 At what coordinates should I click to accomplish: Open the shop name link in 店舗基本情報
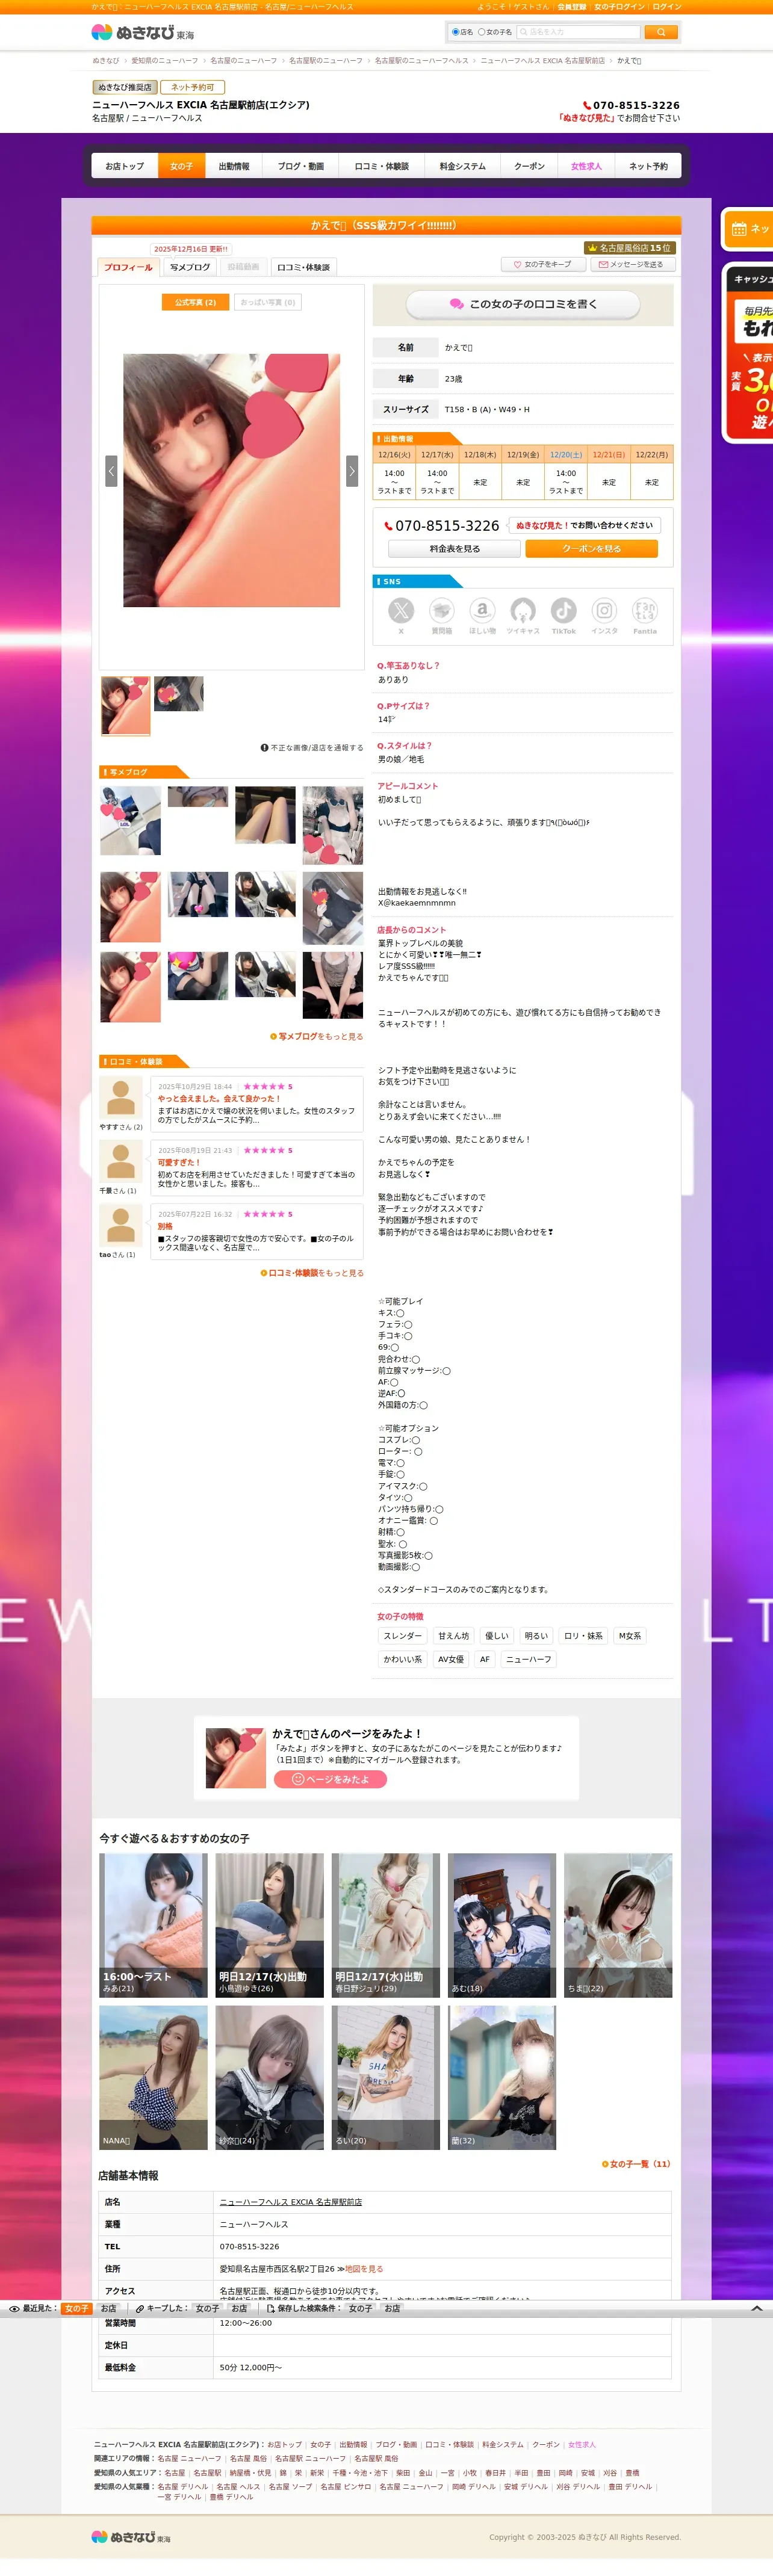coord(291,2202)
